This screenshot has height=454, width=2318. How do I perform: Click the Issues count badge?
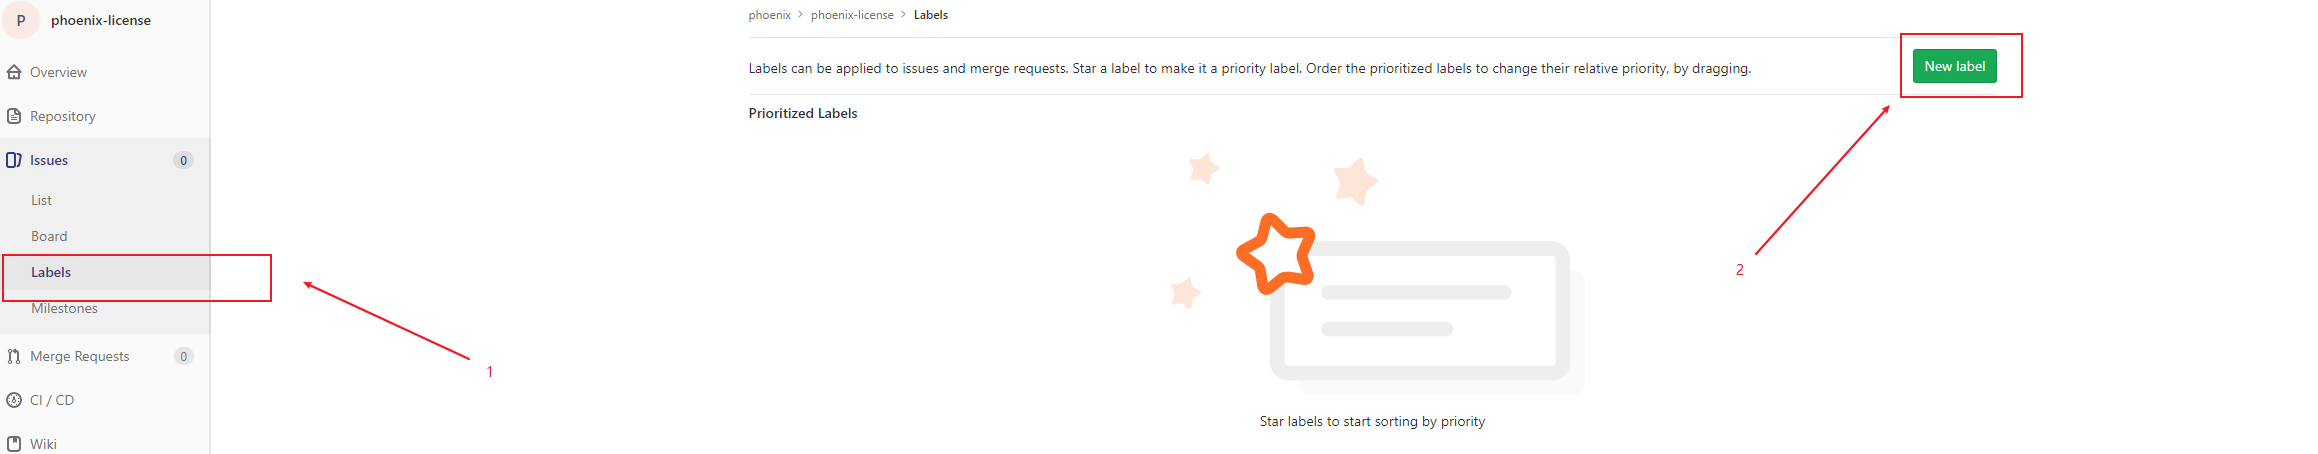(x=183, y=160)
